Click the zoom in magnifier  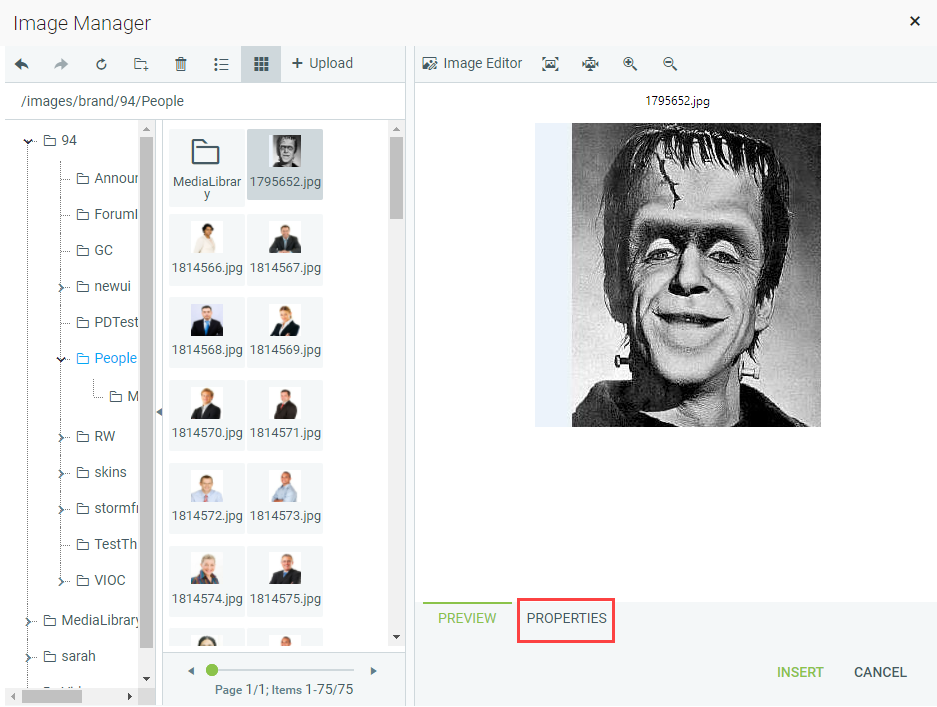(x=630, y=64)
